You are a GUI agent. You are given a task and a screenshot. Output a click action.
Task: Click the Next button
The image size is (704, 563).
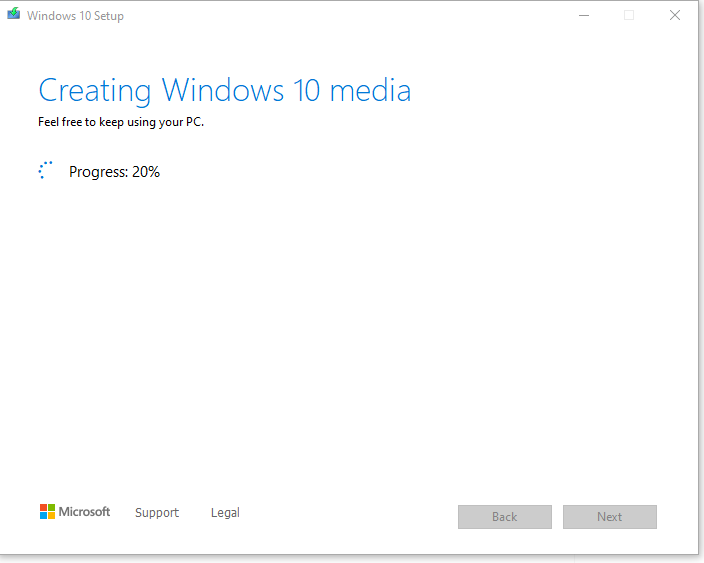point(610,517)
